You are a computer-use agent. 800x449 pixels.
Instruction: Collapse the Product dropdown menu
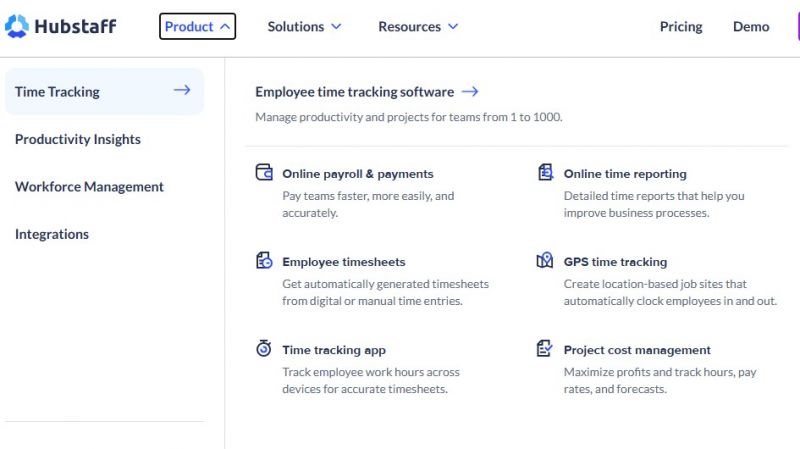(197, 27)
